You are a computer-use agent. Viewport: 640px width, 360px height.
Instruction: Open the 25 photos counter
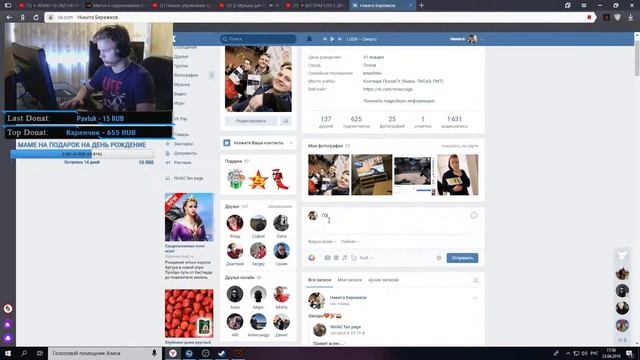click(392, 122)
